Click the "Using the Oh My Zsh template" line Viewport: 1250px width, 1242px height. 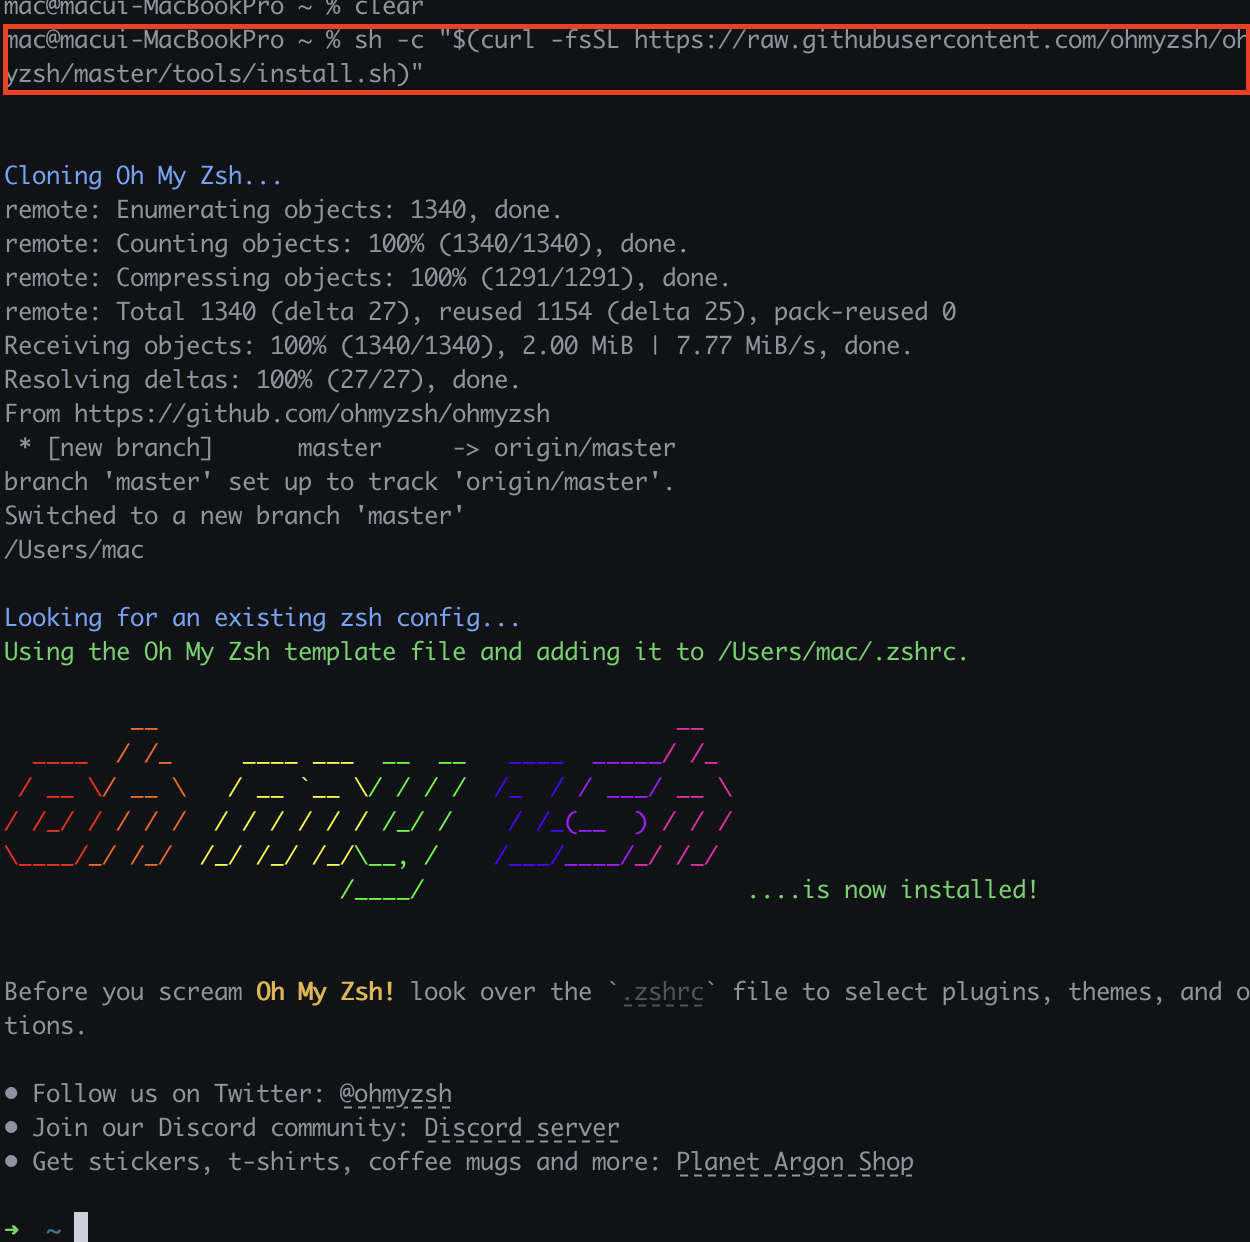pos(486,652)
